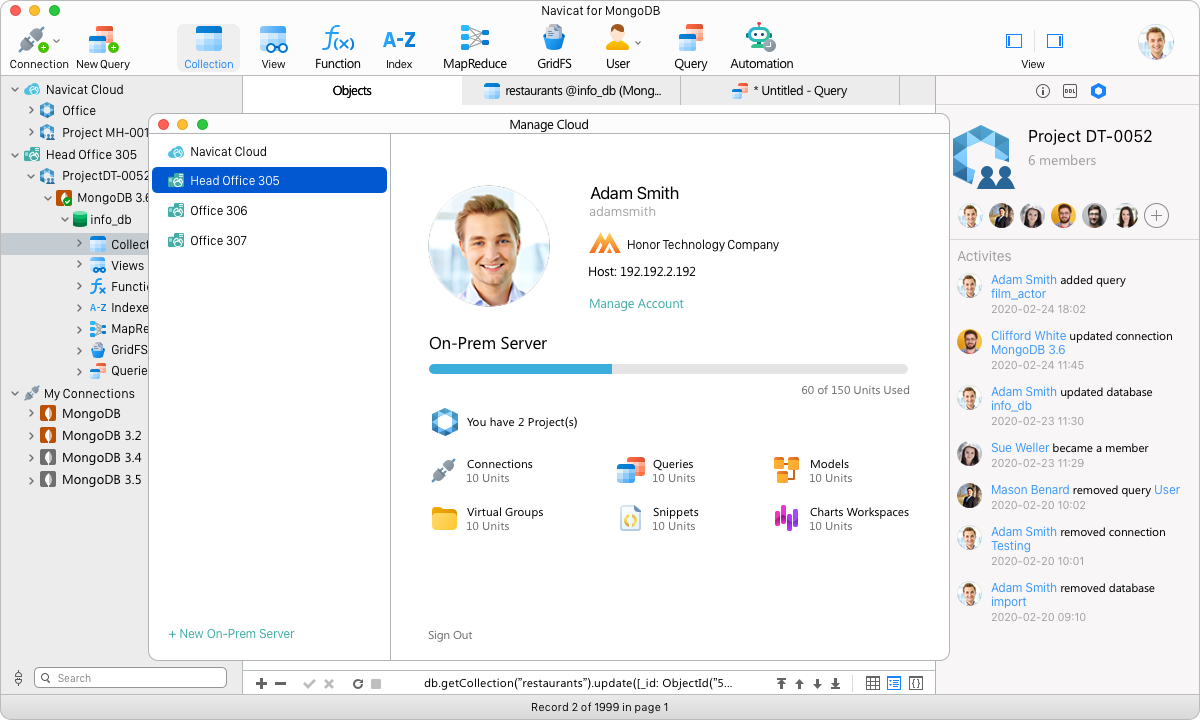Image resolution: width=1200 pixels, height=720 pixels.
Task: Switch to the Untitled - Query tab
Action: [790, 90]
